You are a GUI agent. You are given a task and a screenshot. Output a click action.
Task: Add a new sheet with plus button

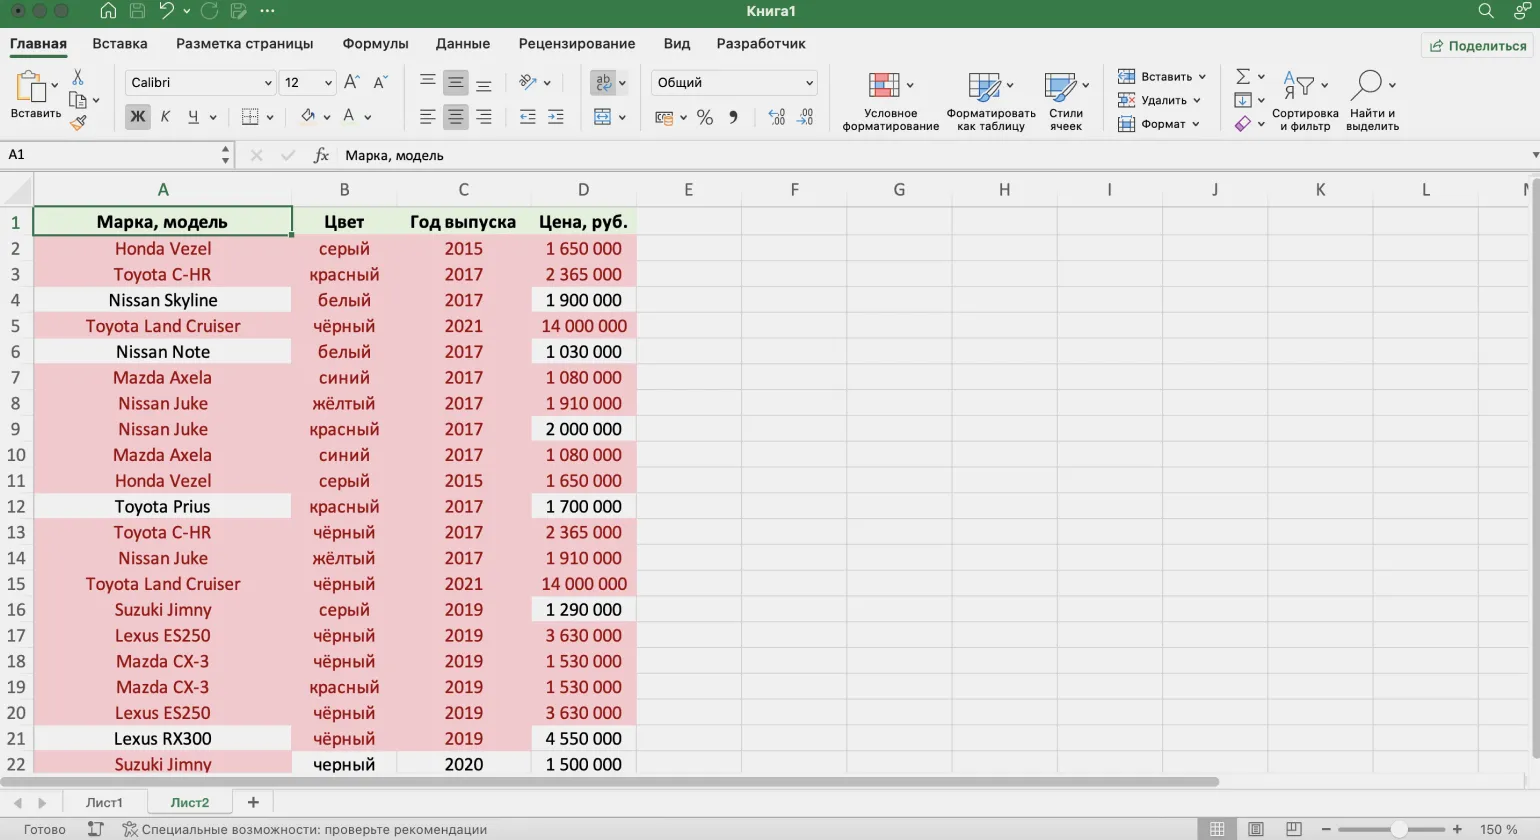click(x=253, y=802)
